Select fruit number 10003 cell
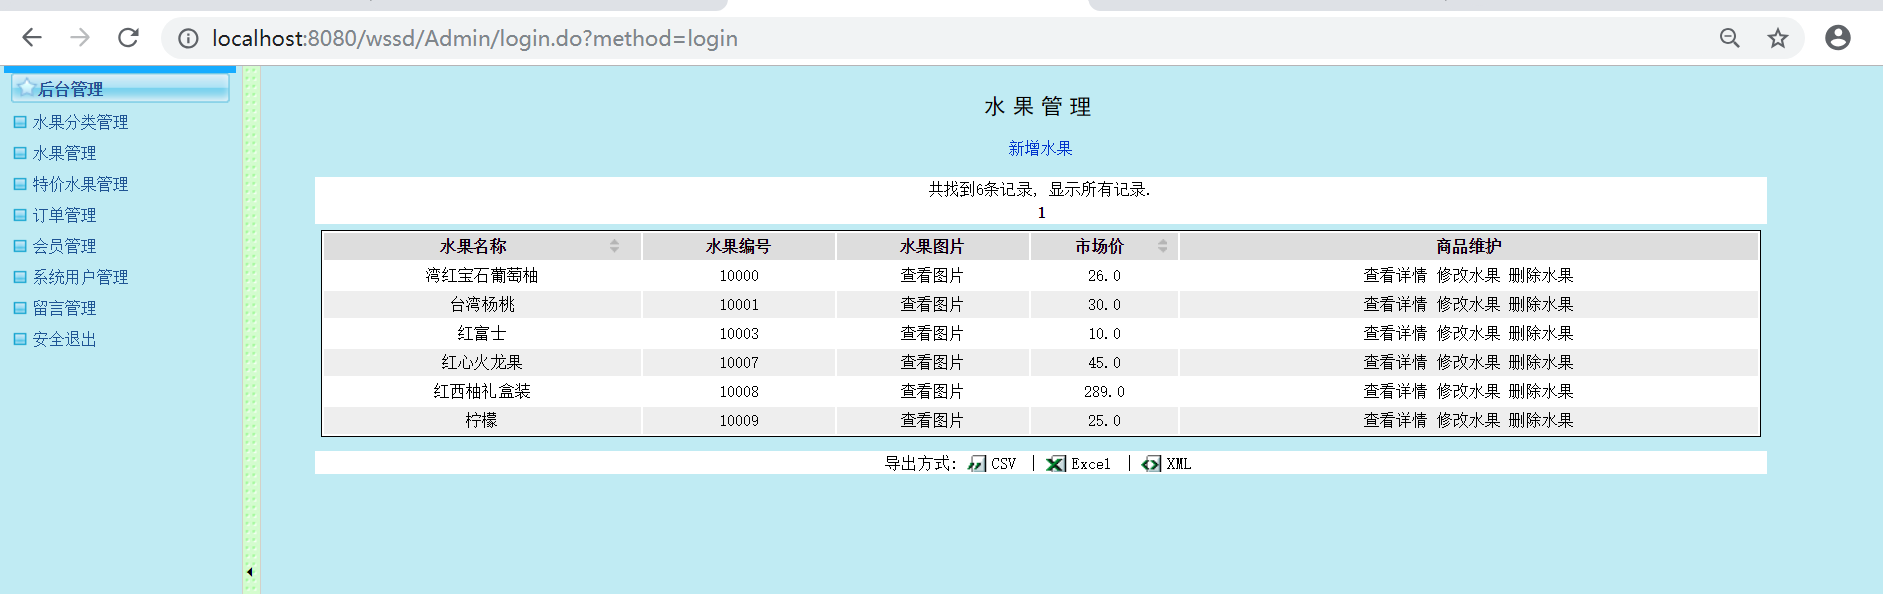Viewport: 1883px width, 594px height. [739, 333]
